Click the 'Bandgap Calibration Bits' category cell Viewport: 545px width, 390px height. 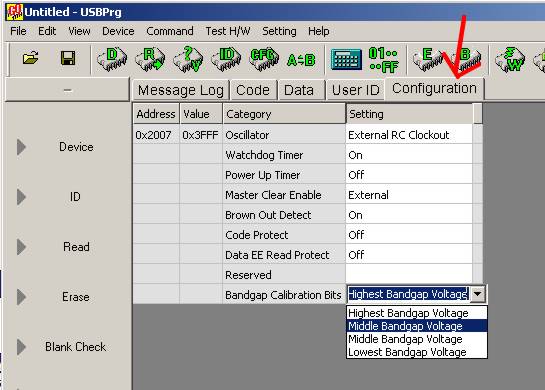point(284,295)
